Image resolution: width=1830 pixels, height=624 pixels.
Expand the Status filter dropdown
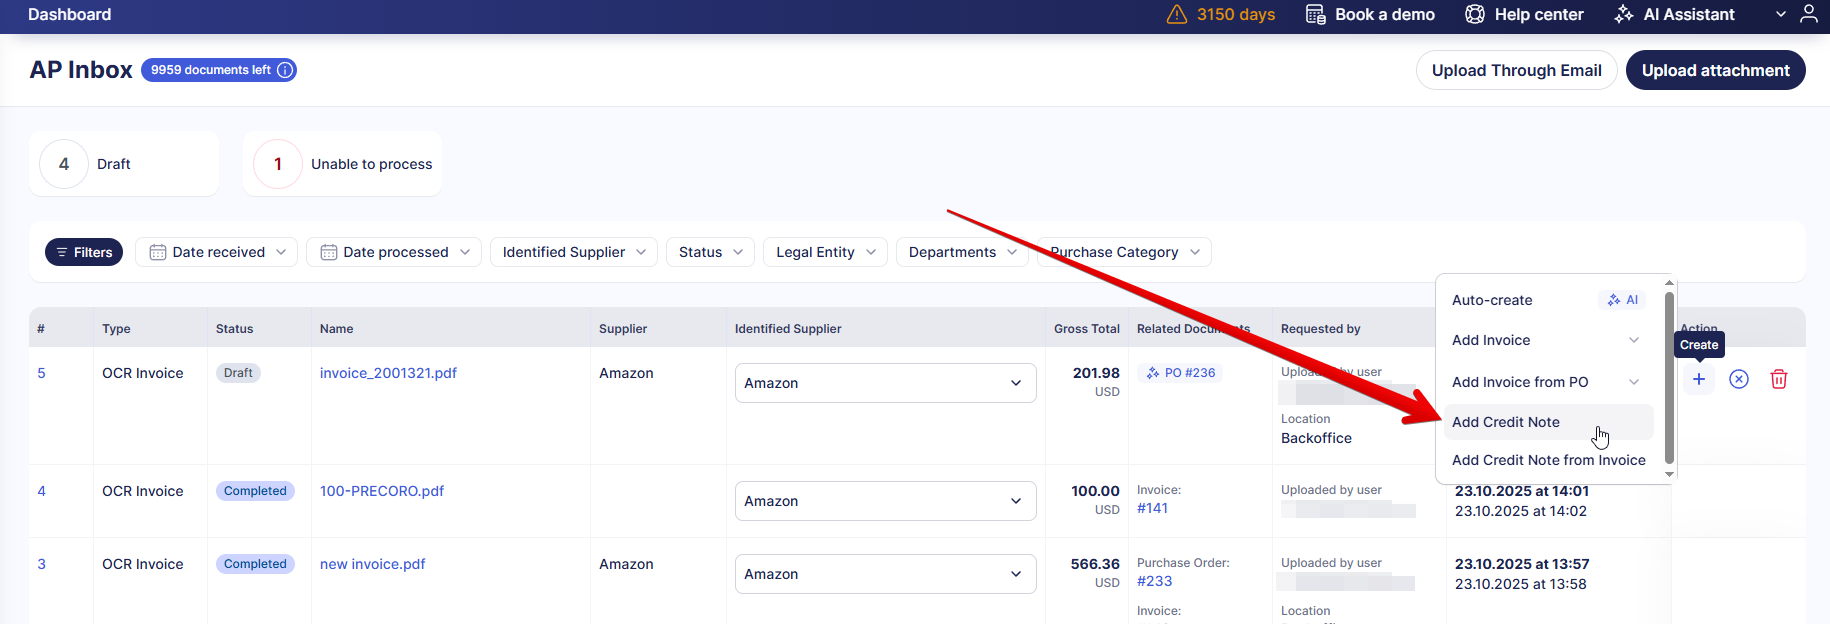coord(710,252)
